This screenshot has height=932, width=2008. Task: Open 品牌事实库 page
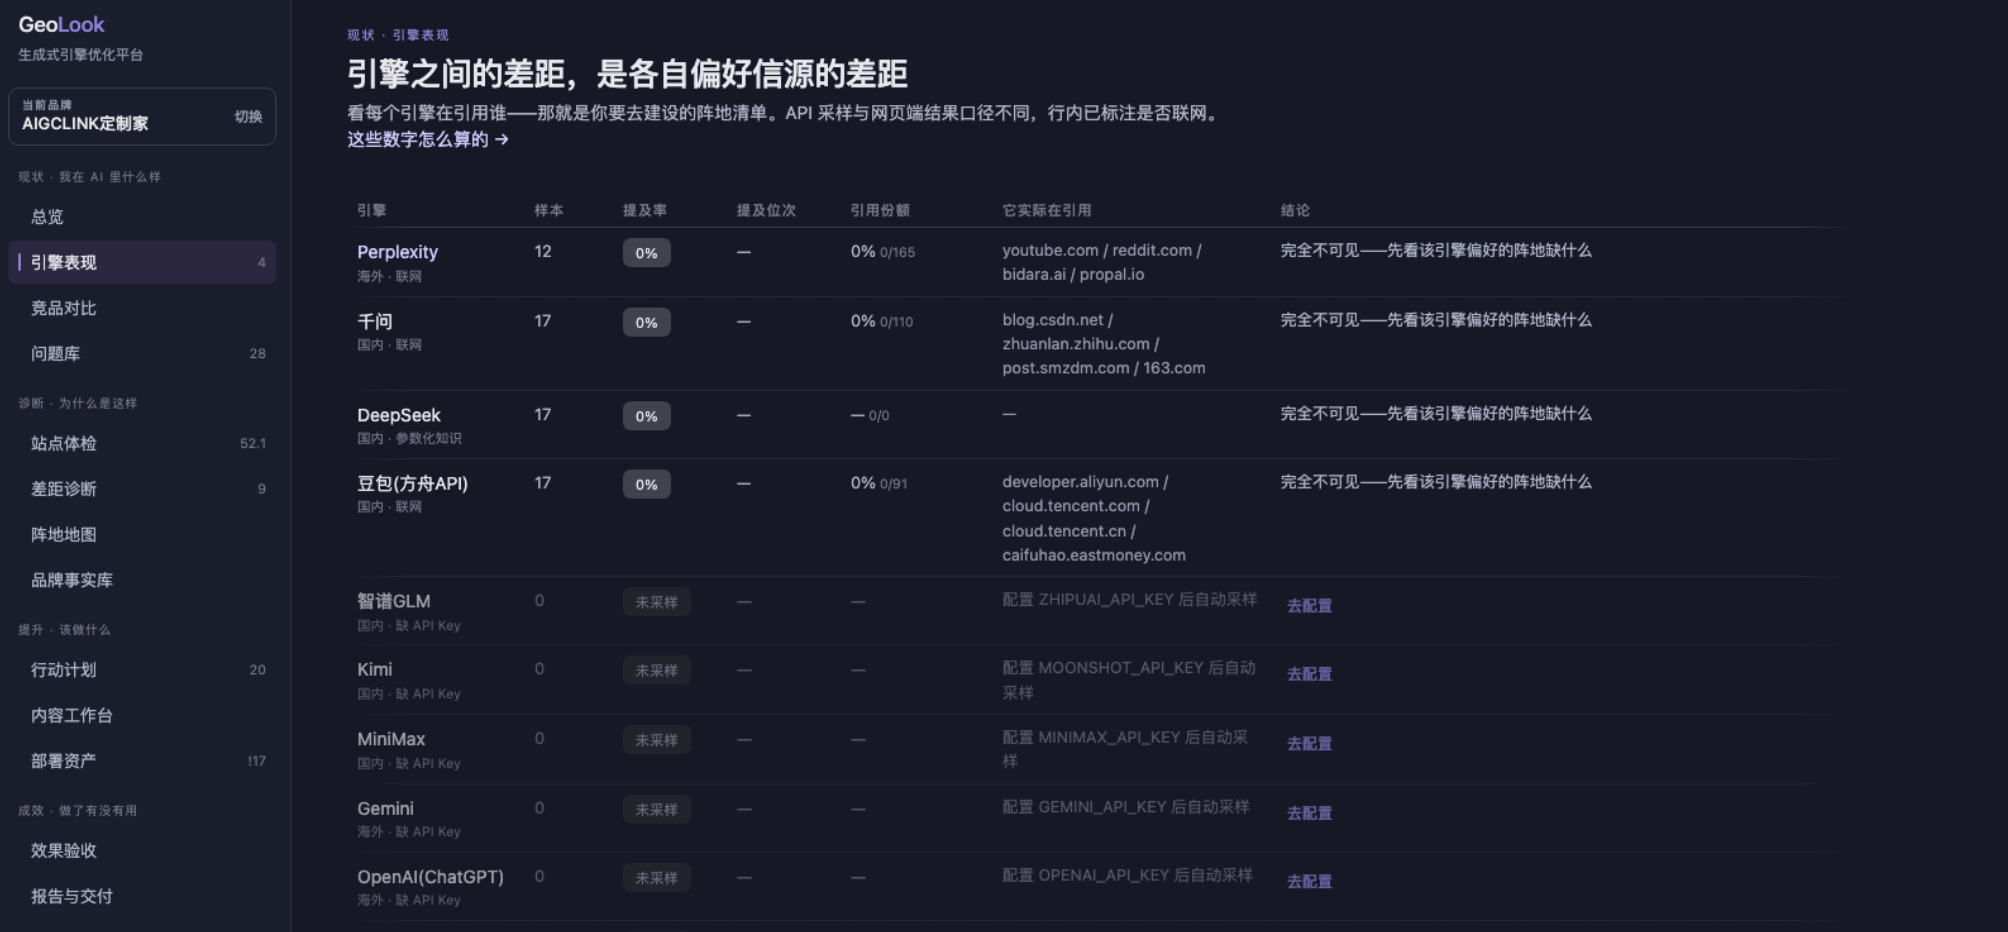142,580
